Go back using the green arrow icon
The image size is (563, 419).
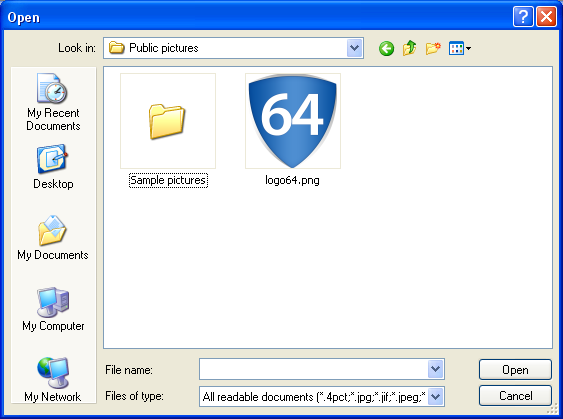386,48
